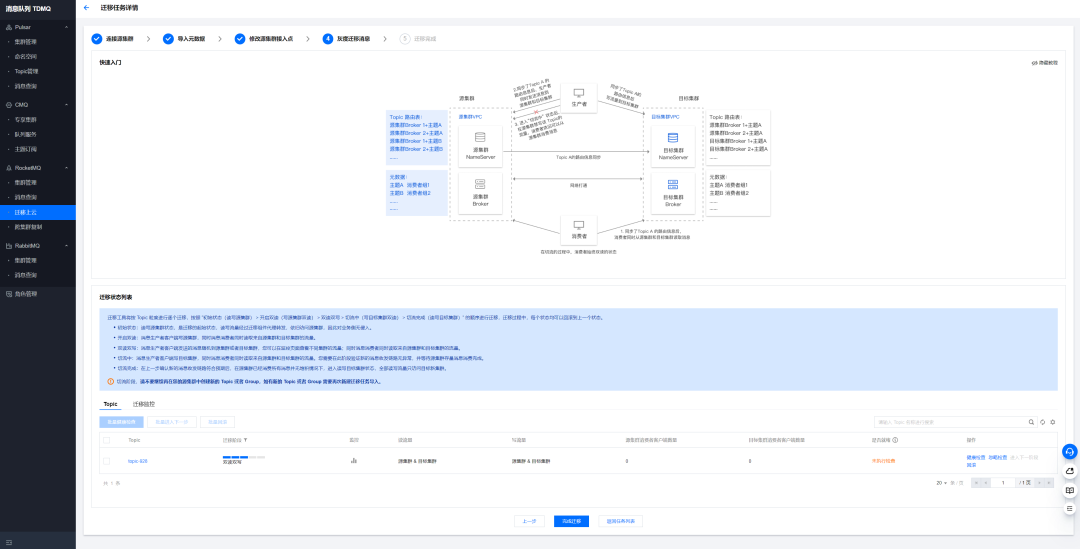Open 跨集群复制 under RocketMQ
The height and width of the screenshot is (549, 1080).
point(28,227)
